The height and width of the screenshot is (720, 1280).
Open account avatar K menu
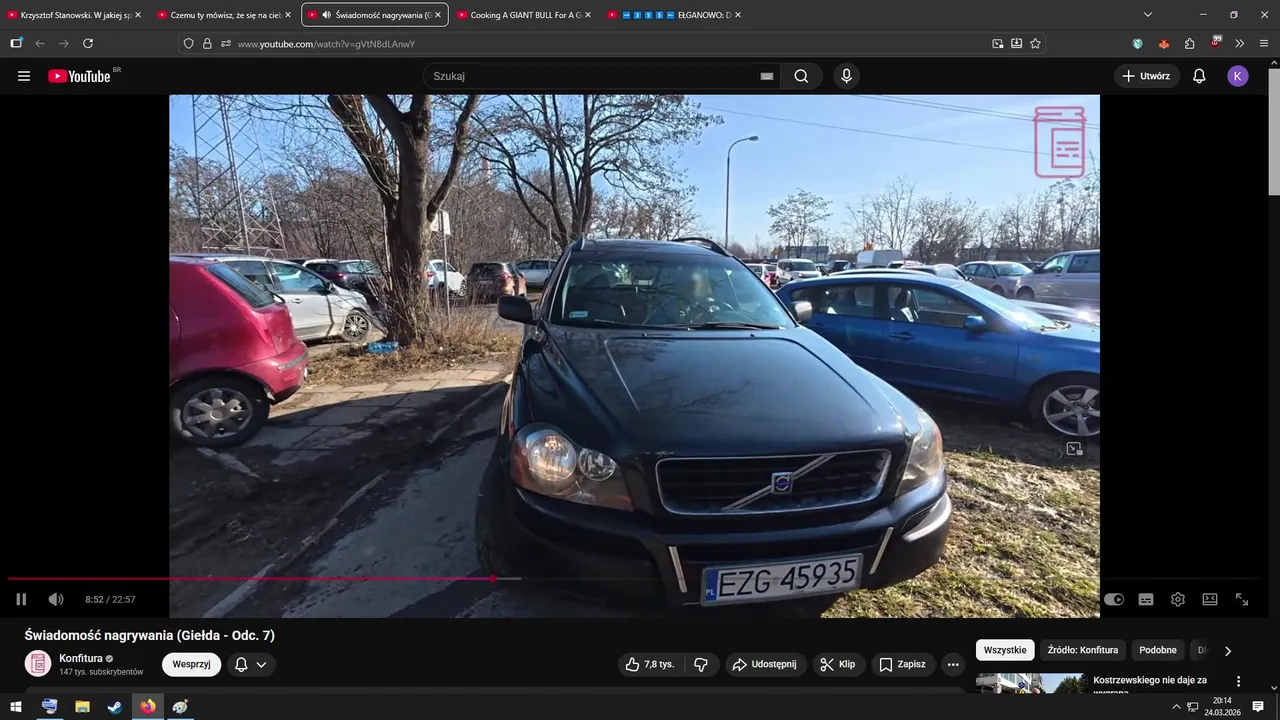(1238, 76)
